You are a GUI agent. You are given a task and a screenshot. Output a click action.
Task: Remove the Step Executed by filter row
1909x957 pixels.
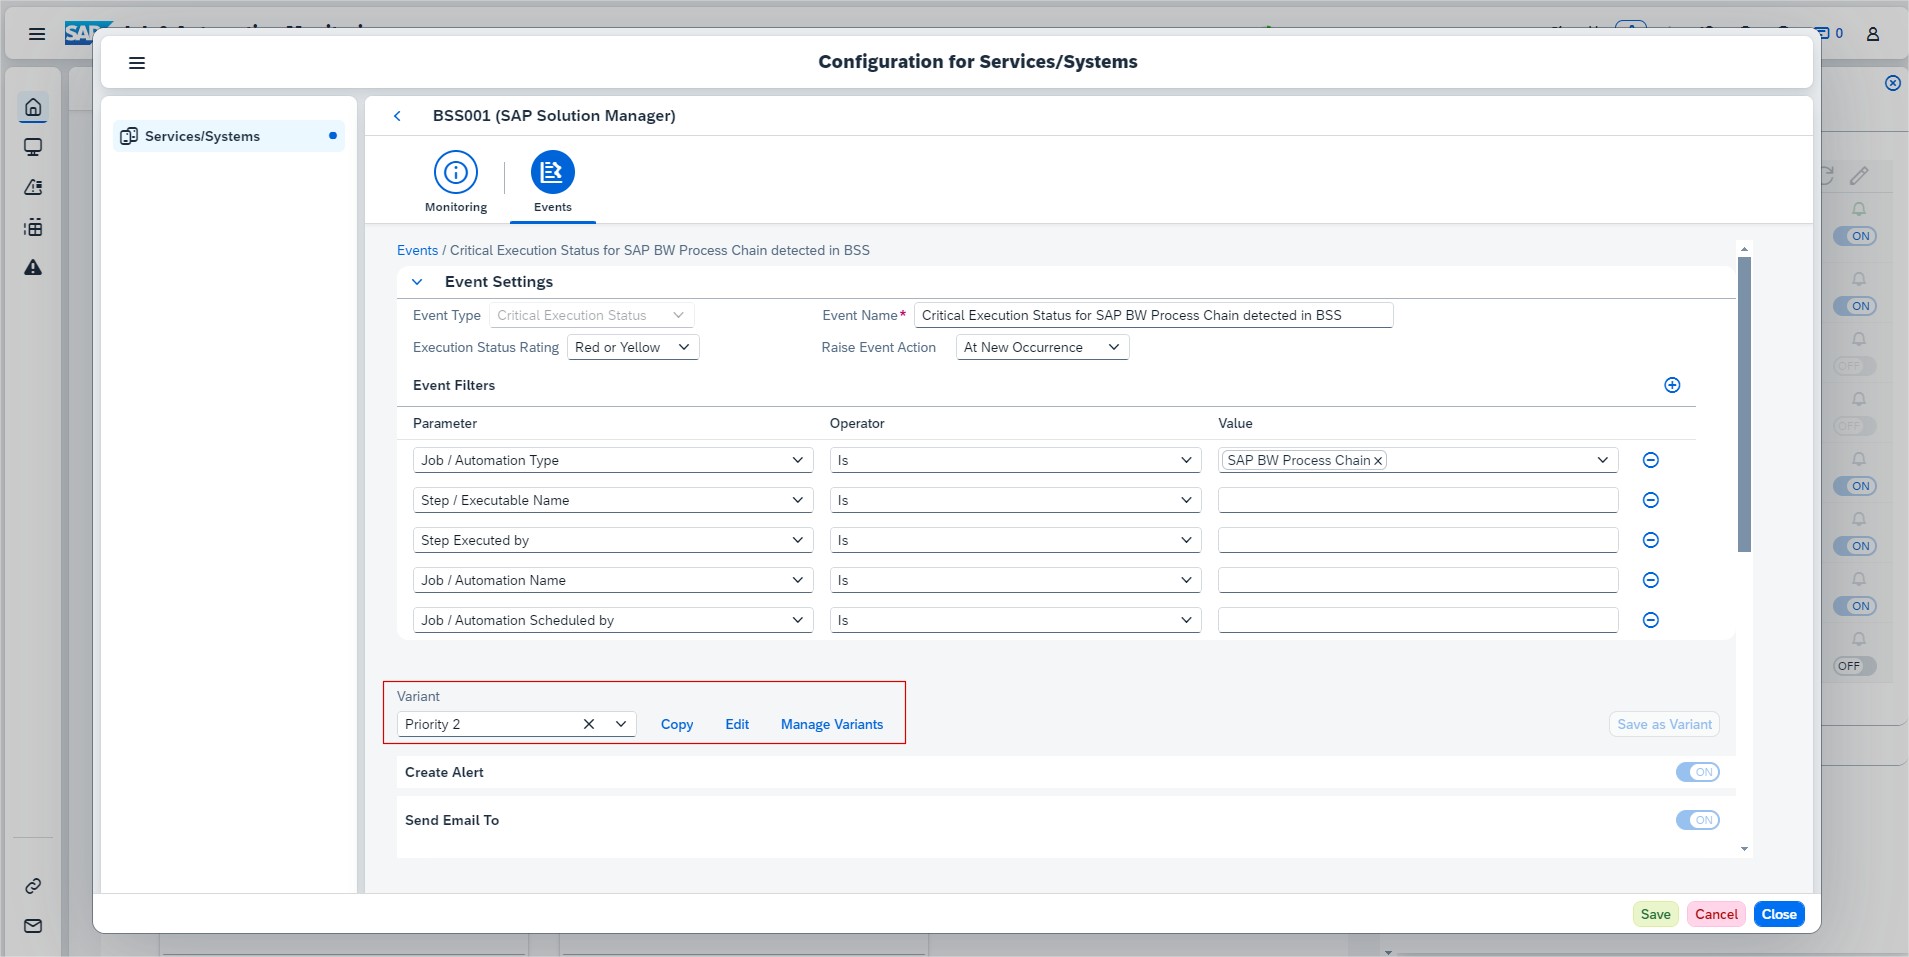click(x=1651, y=540)
